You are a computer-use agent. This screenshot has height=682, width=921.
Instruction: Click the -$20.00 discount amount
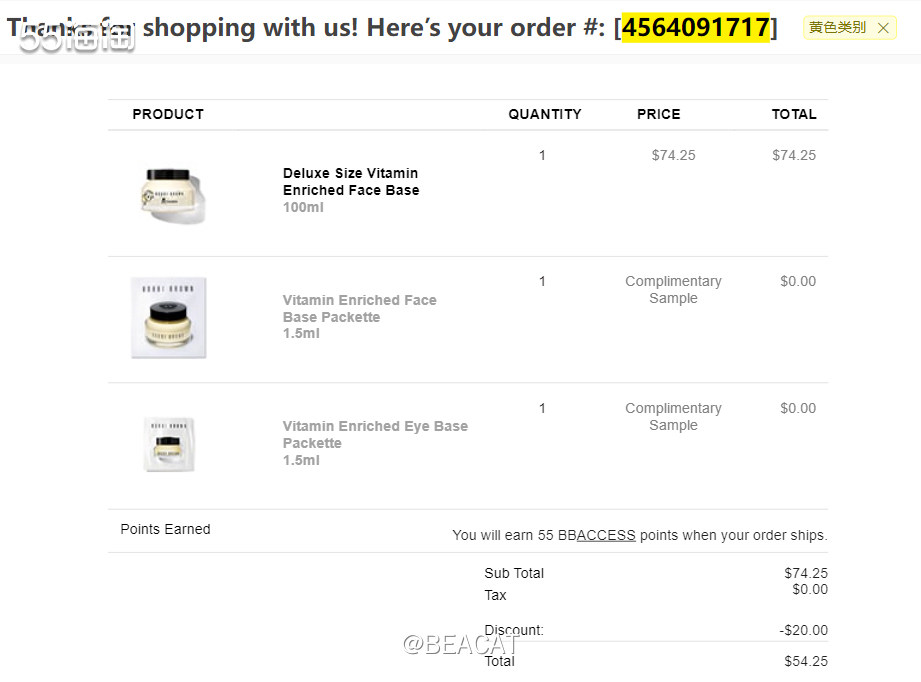coord(804,630)
